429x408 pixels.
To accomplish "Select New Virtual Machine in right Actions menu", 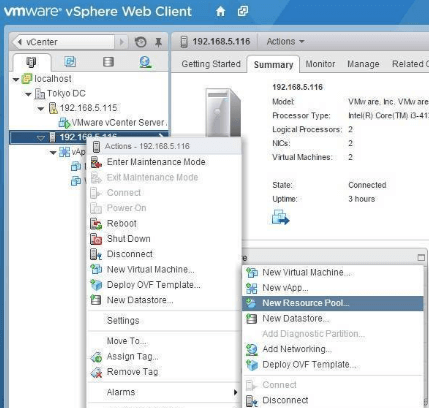I will click(x=333, y=273).
